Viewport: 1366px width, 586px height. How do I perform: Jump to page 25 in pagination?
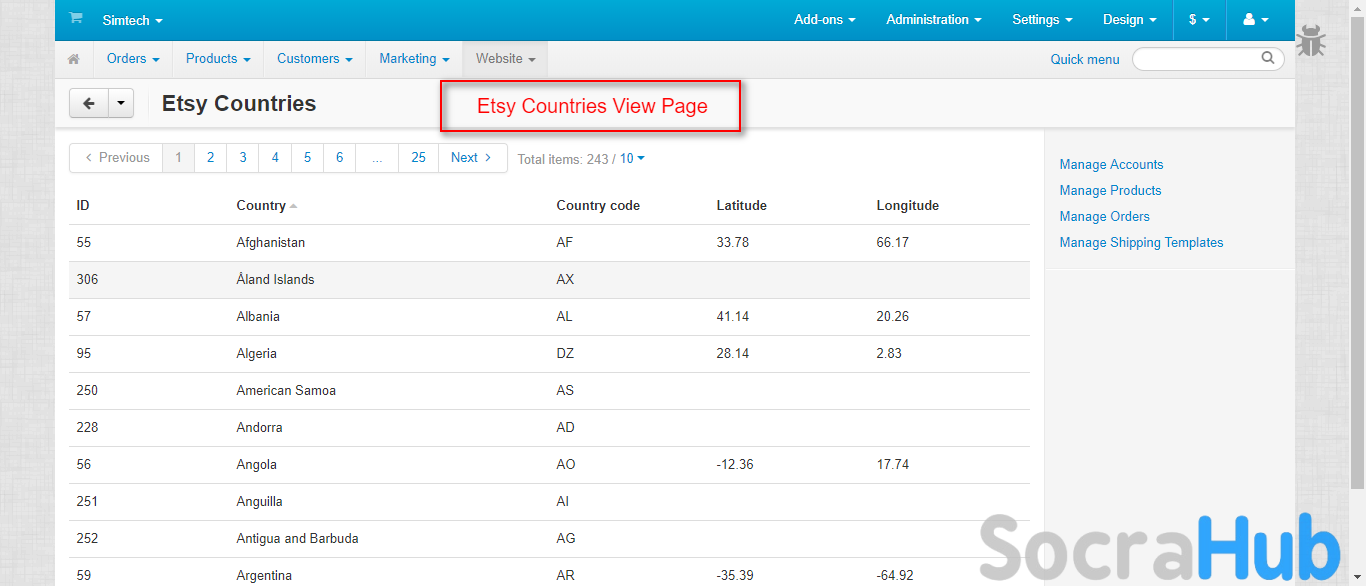[x=418, y=158]
